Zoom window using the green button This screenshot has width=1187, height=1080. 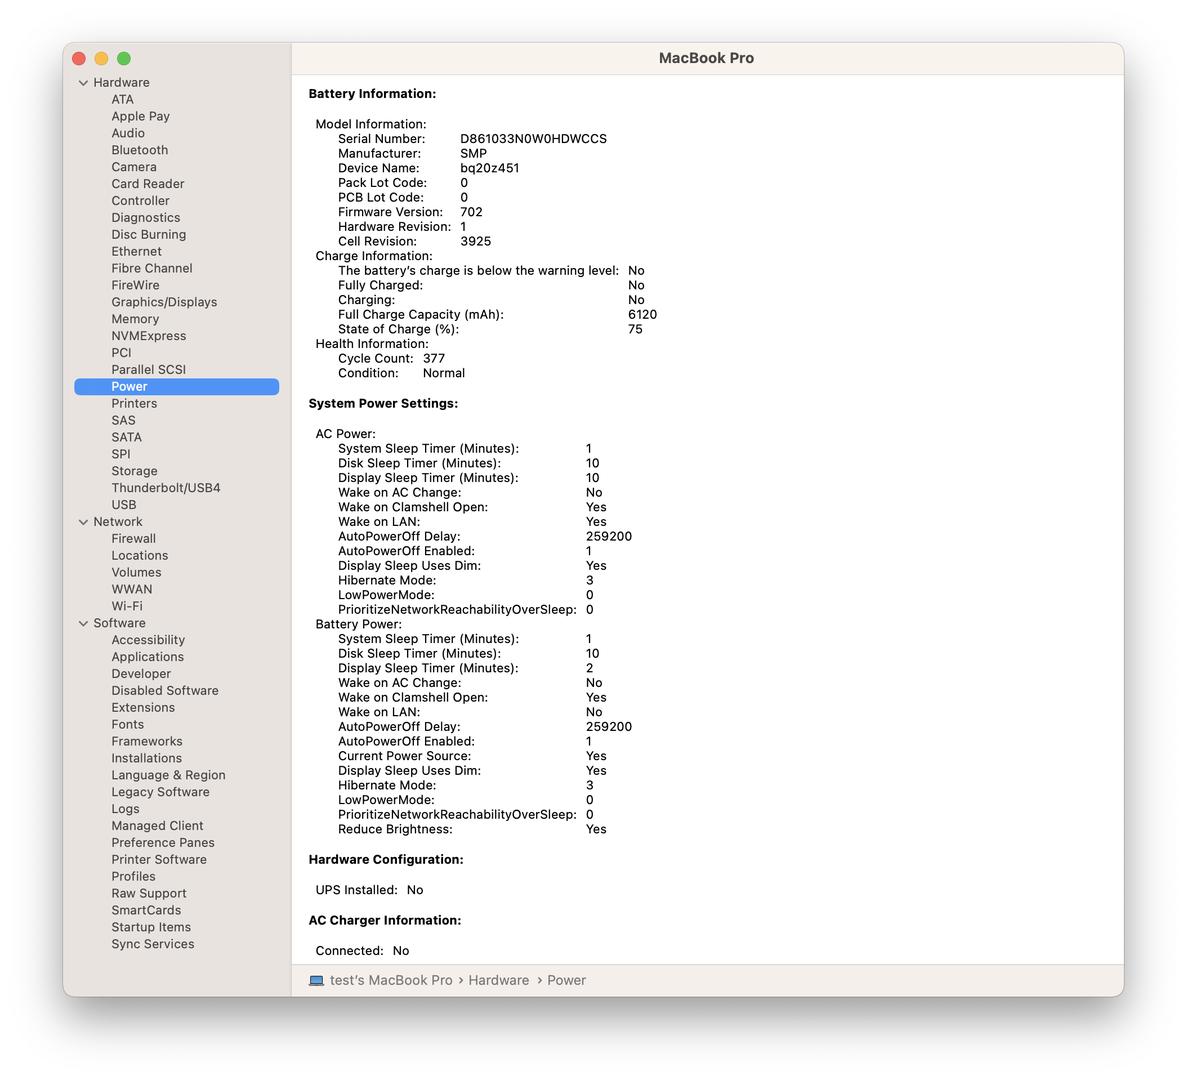point(124,58)
